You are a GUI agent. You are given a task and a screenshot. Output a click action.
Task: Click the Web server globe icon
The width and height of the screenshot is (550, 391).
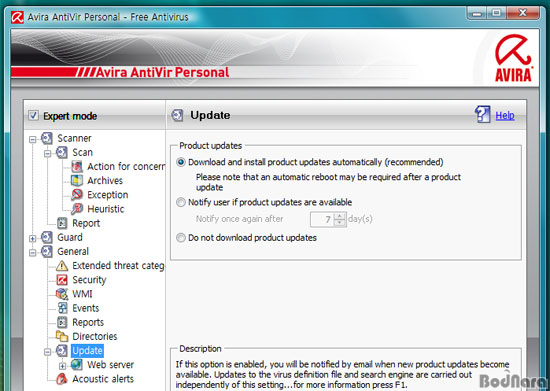[x=77, y=365]
